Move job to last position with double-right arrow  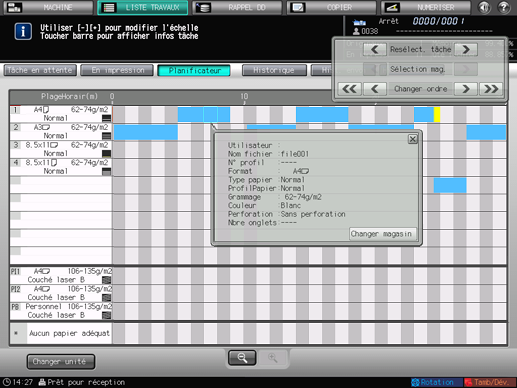[x=491, y=89]
